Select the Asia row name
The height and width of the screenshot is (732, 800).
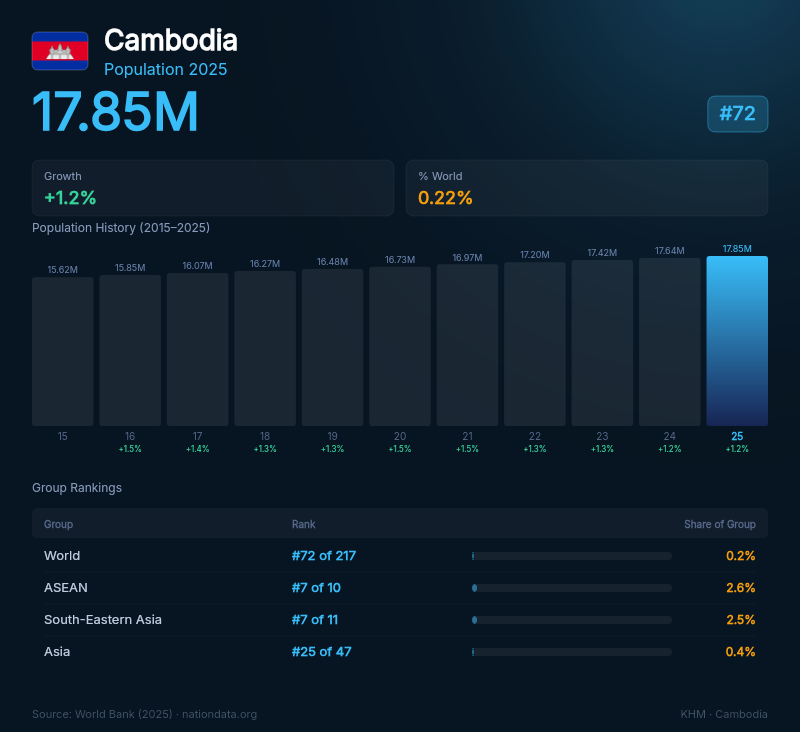tap(57, 651)
